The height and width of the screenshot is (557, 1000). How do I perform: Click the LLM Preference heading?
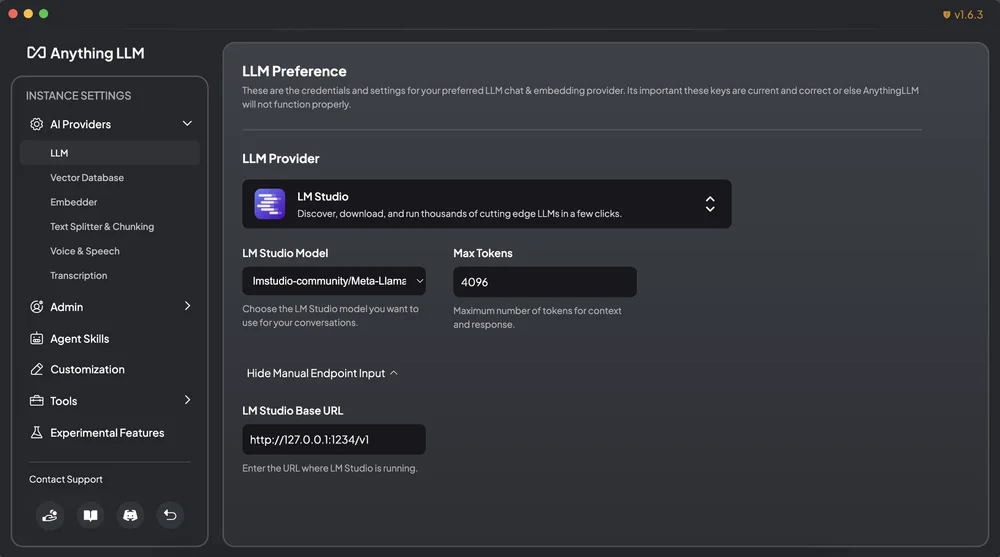pos(294,71)
